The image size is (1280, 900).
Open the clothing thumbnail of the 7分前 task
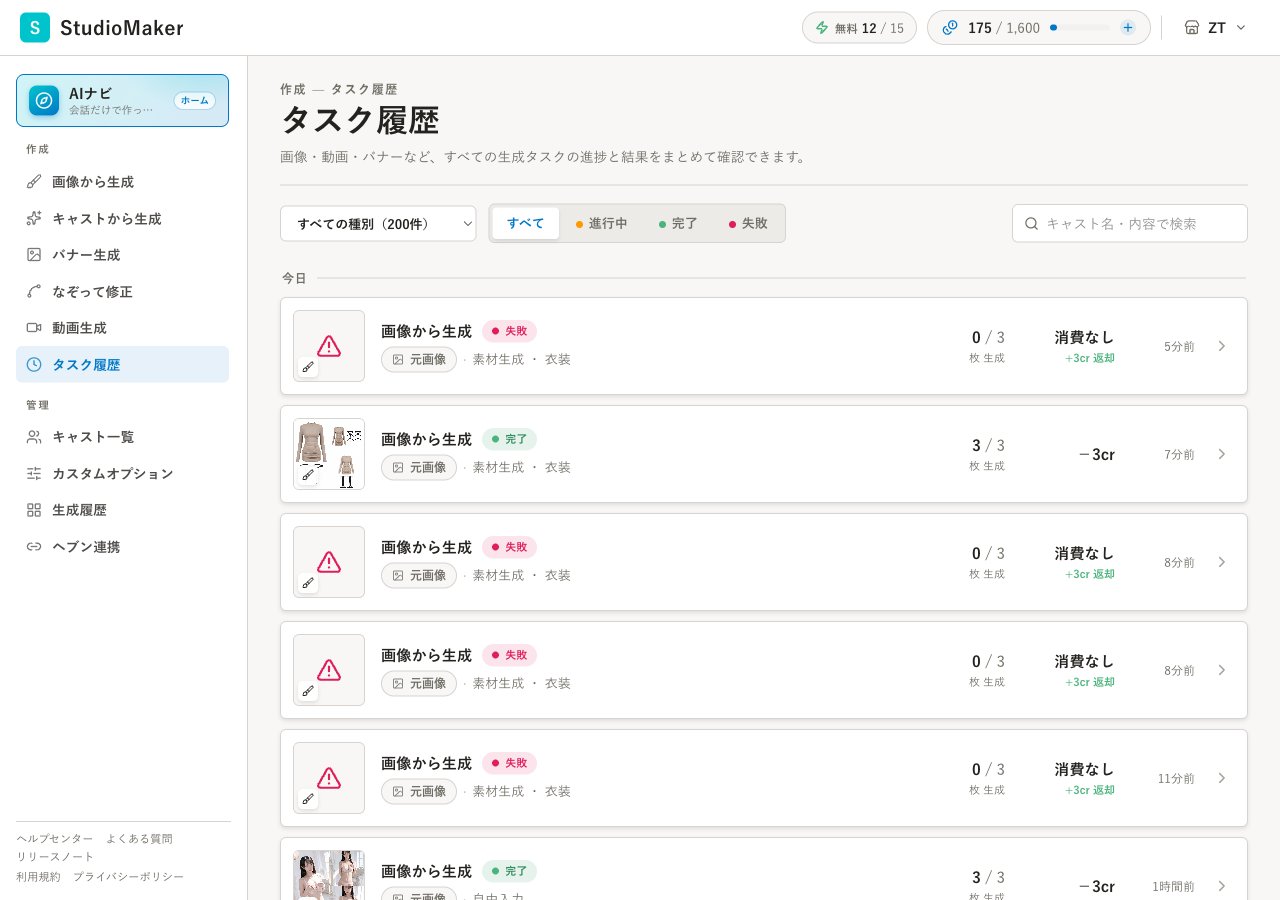pos(329,454)
